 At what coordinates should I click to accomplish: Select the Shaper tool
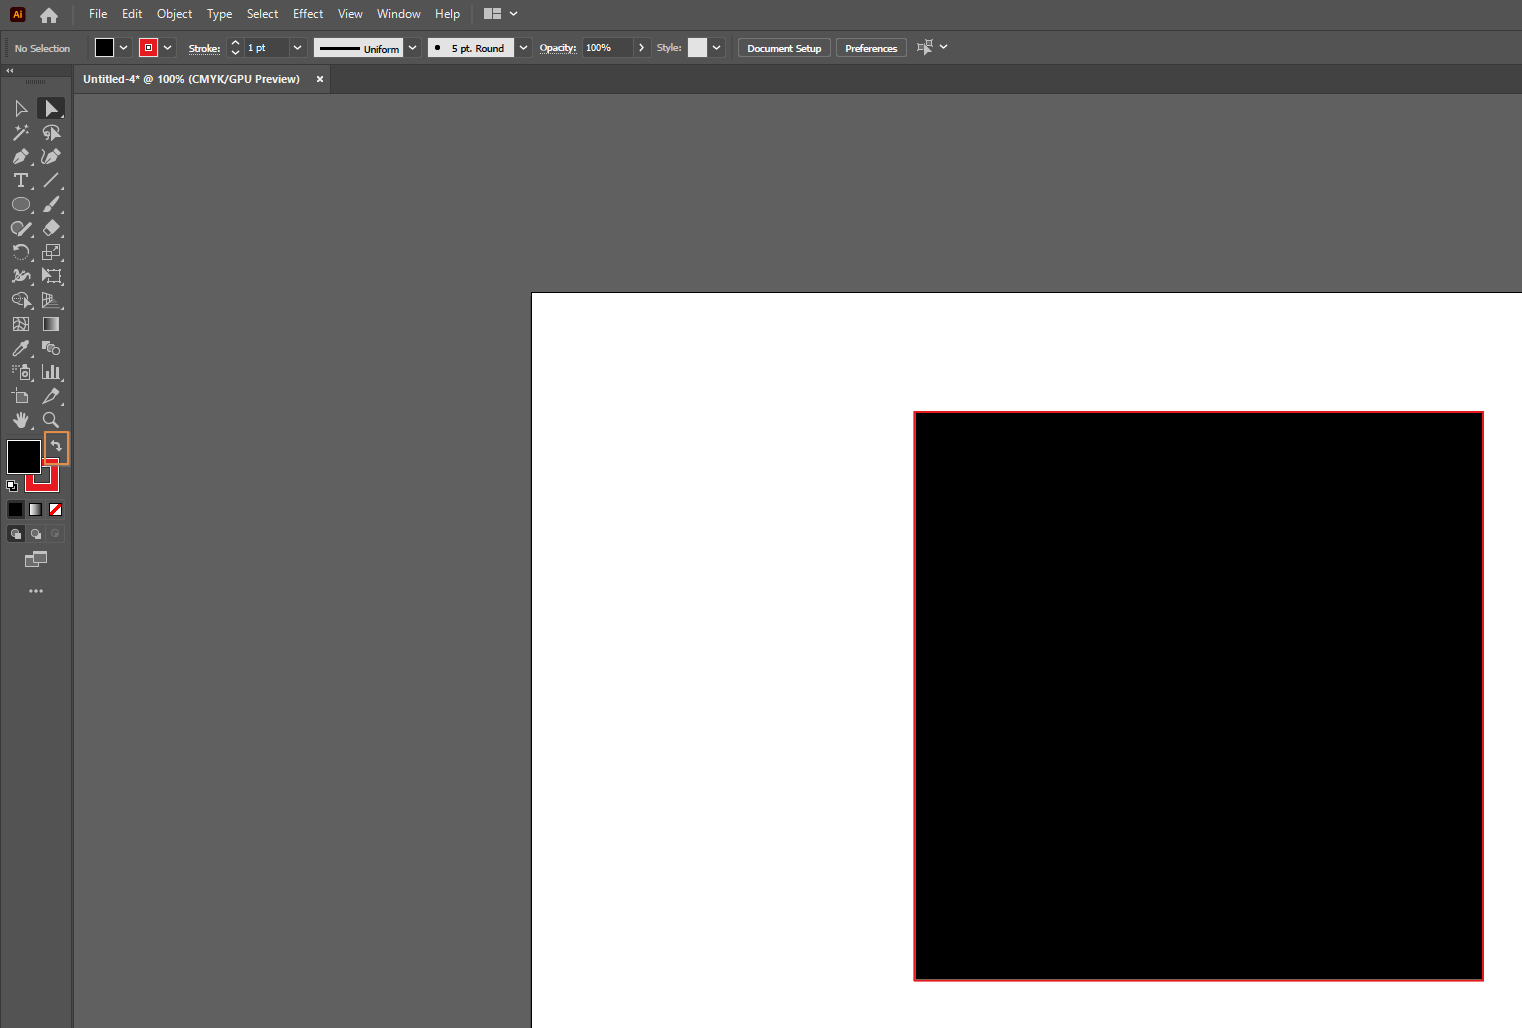21,228
